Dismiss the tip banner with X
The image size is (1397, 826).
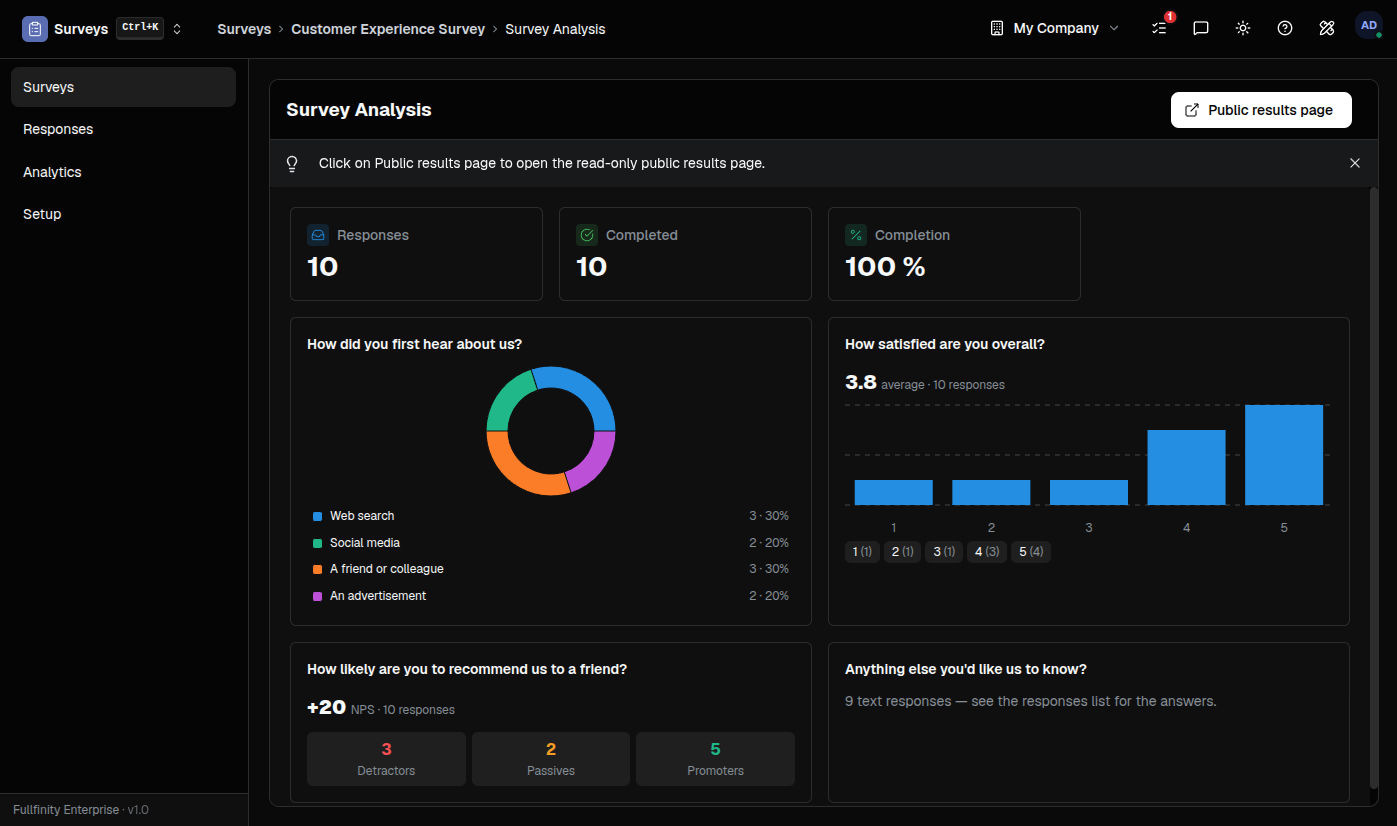(1355, 163)
